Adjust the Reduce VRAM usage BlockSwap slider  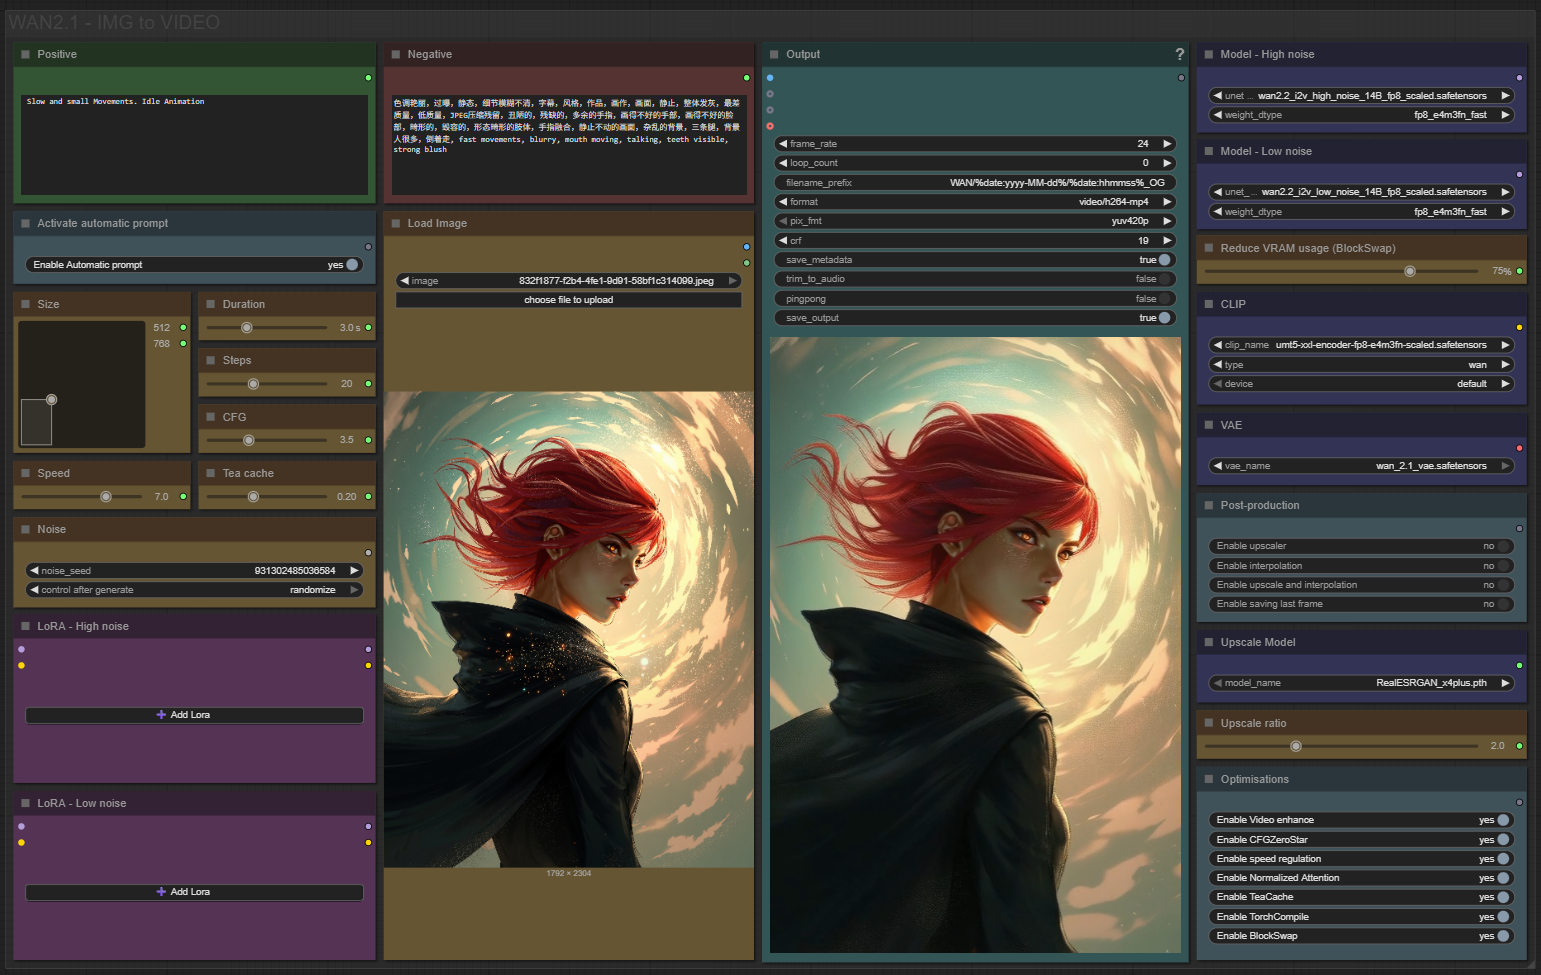1409,271
